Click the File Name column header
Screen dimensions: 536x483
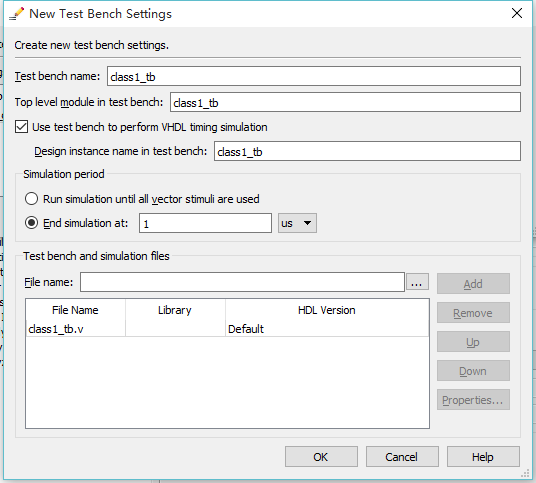[x=76, y=310]
